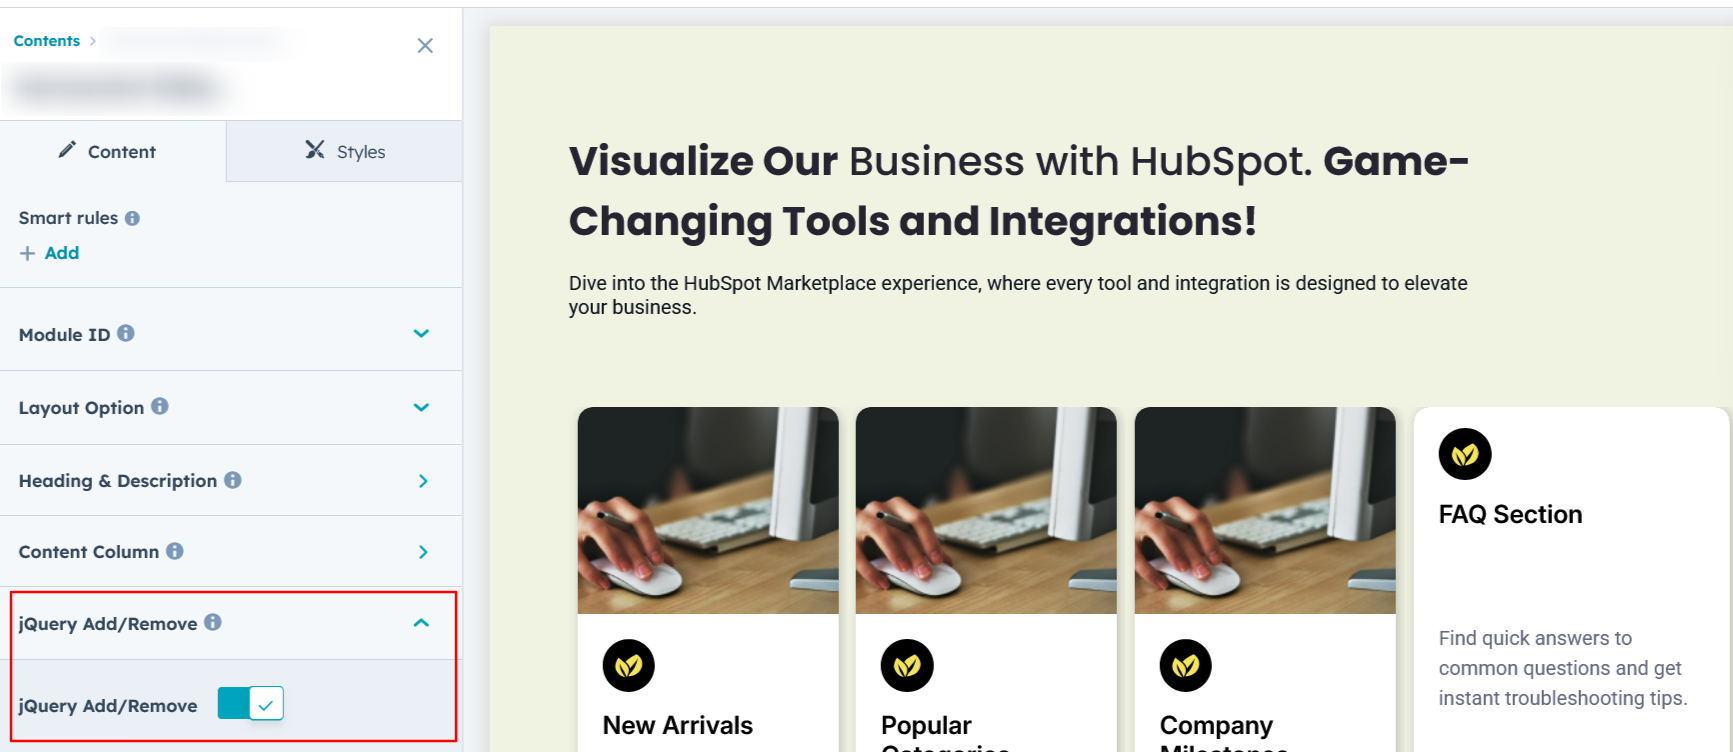Screen dimensions: 1733x752
Task: Expand the Layout Option dropdown chevron
Action: click(x=422, y=407)
